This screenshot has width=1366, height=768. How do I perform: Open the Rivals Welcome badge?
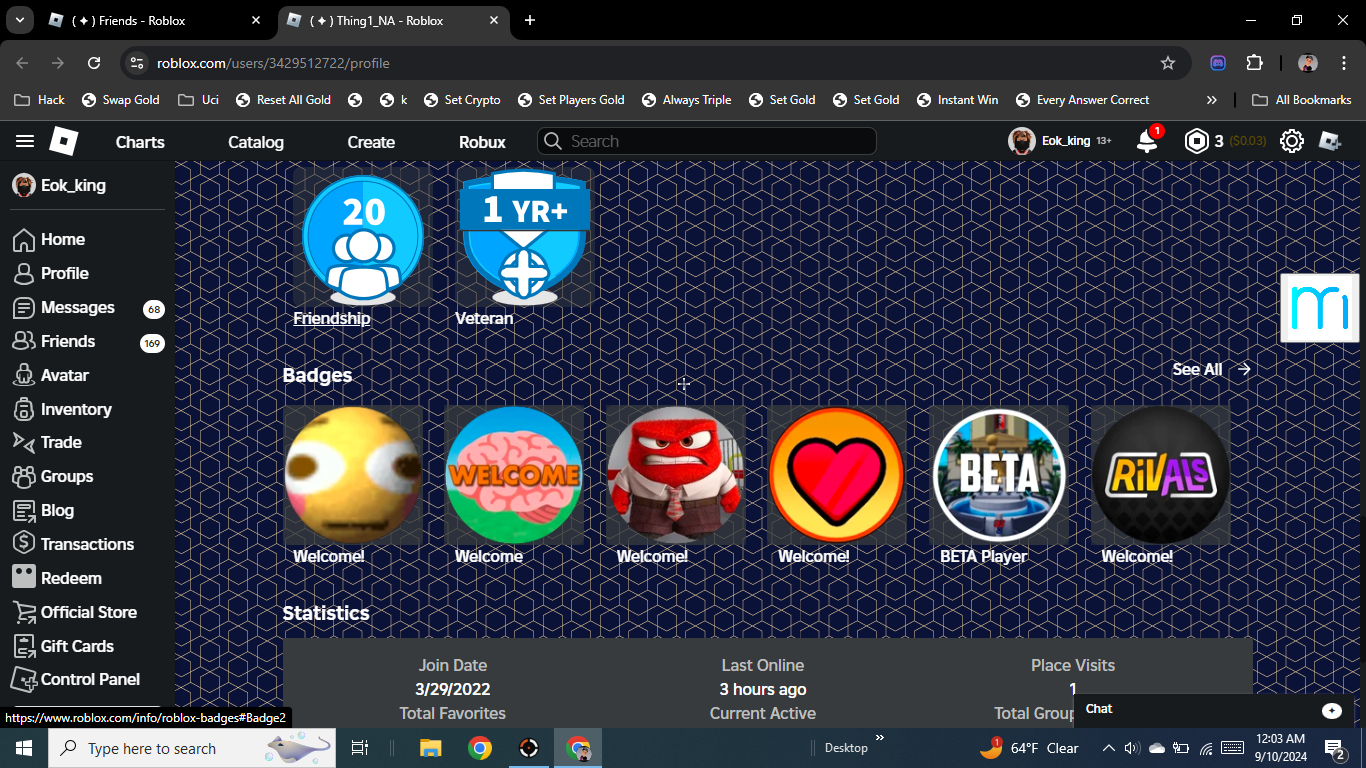pyautogui.click(x=1160, y=475)
